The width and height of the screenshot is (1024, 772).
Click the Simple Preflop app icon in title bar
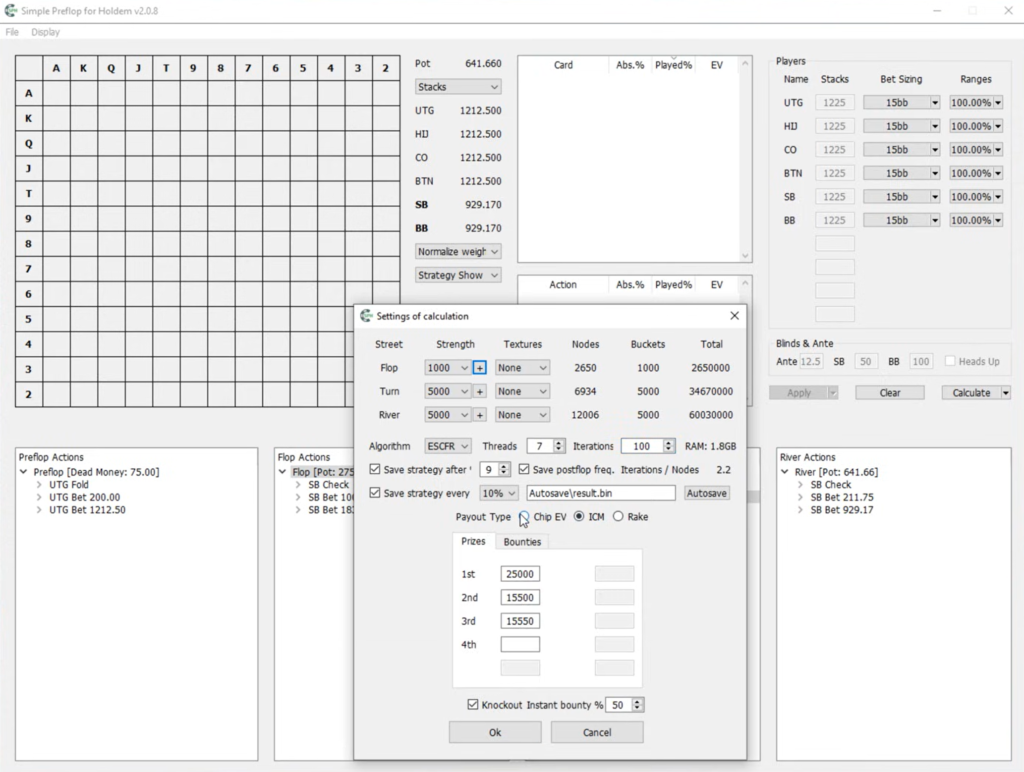[x=10, y=10]
